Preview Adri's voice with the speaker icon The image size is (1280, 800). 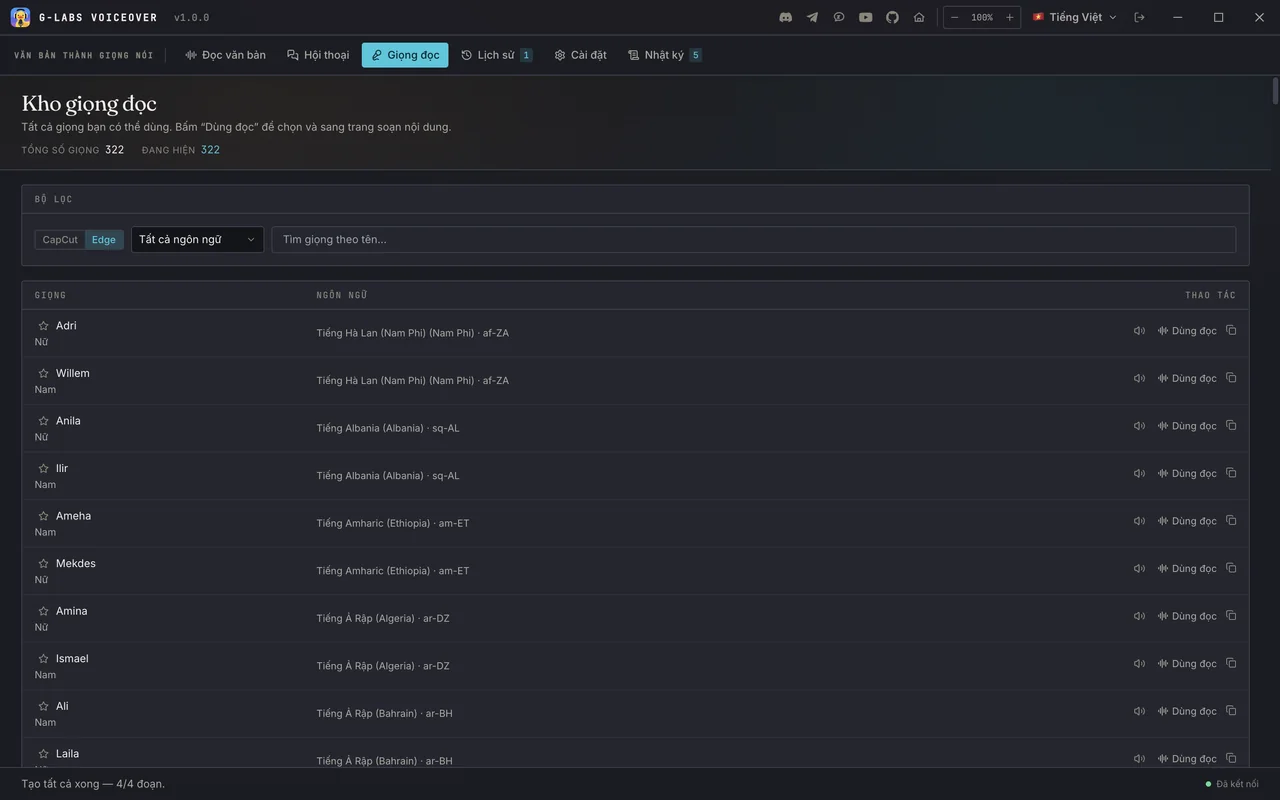(x=1139, y=331)
